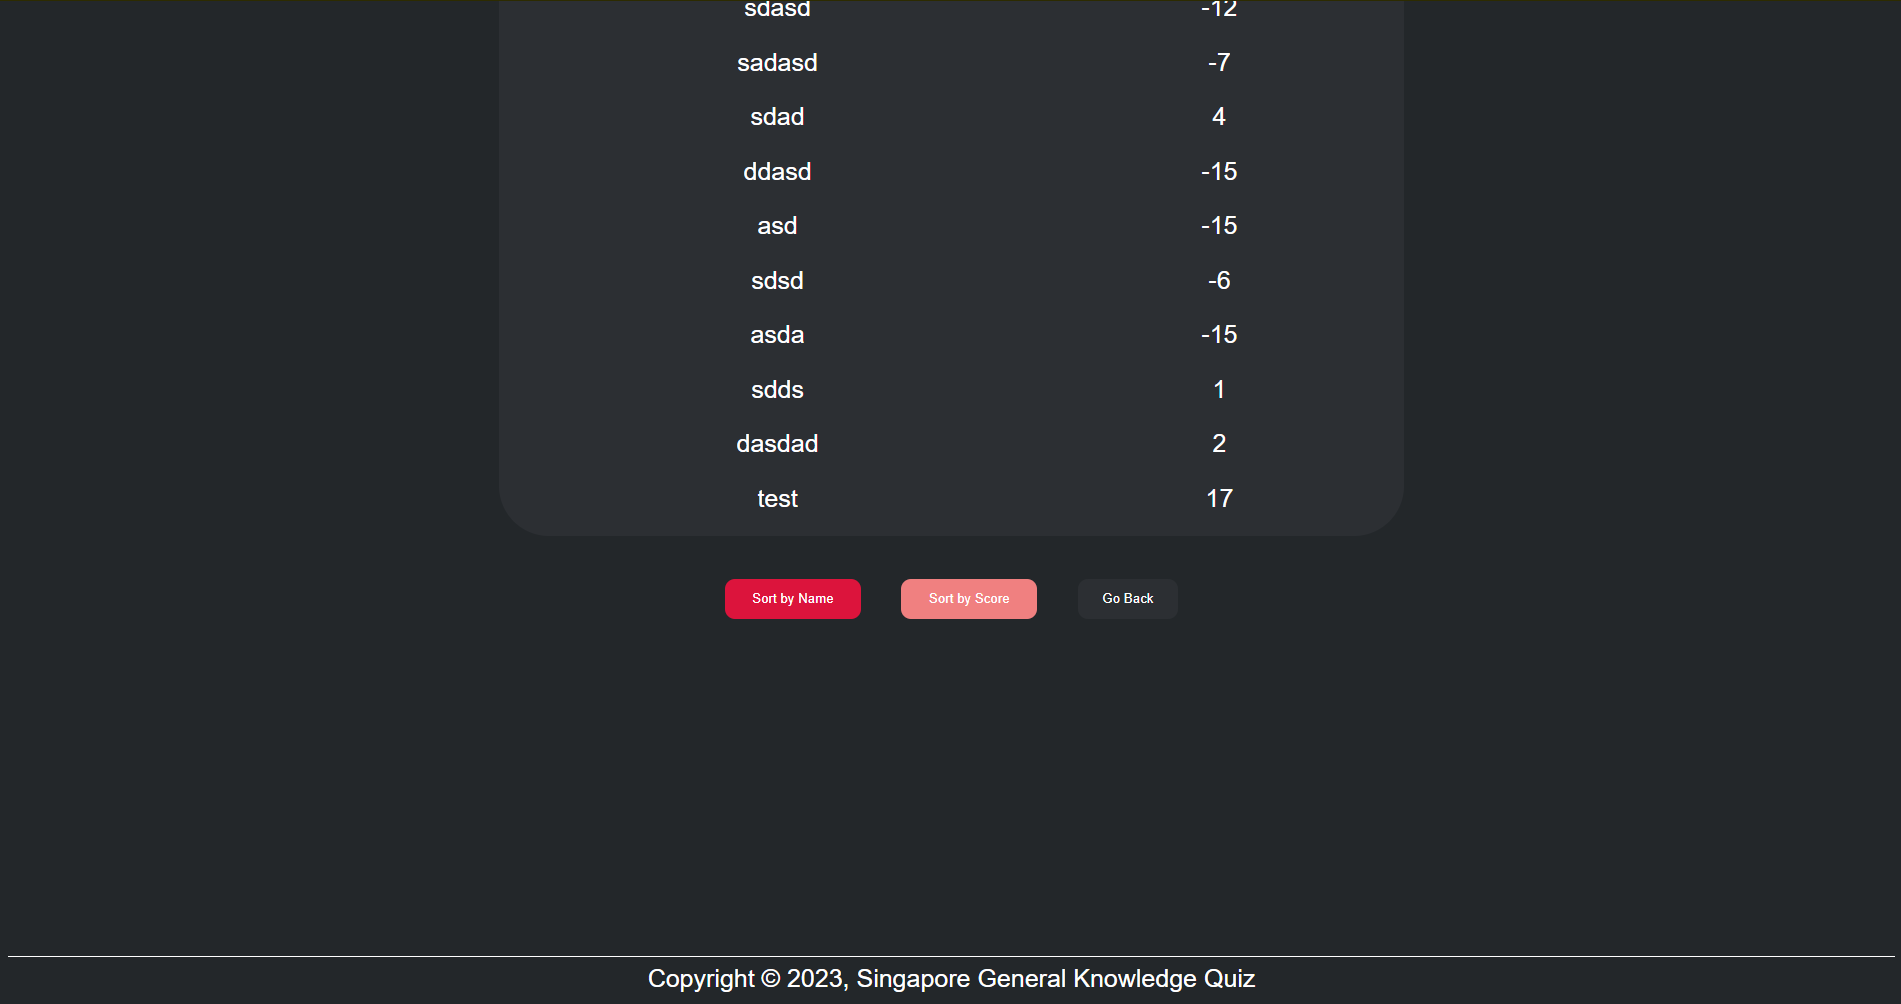Click the Sort by Name button
1901x1004 pixels.
[792, 598]
